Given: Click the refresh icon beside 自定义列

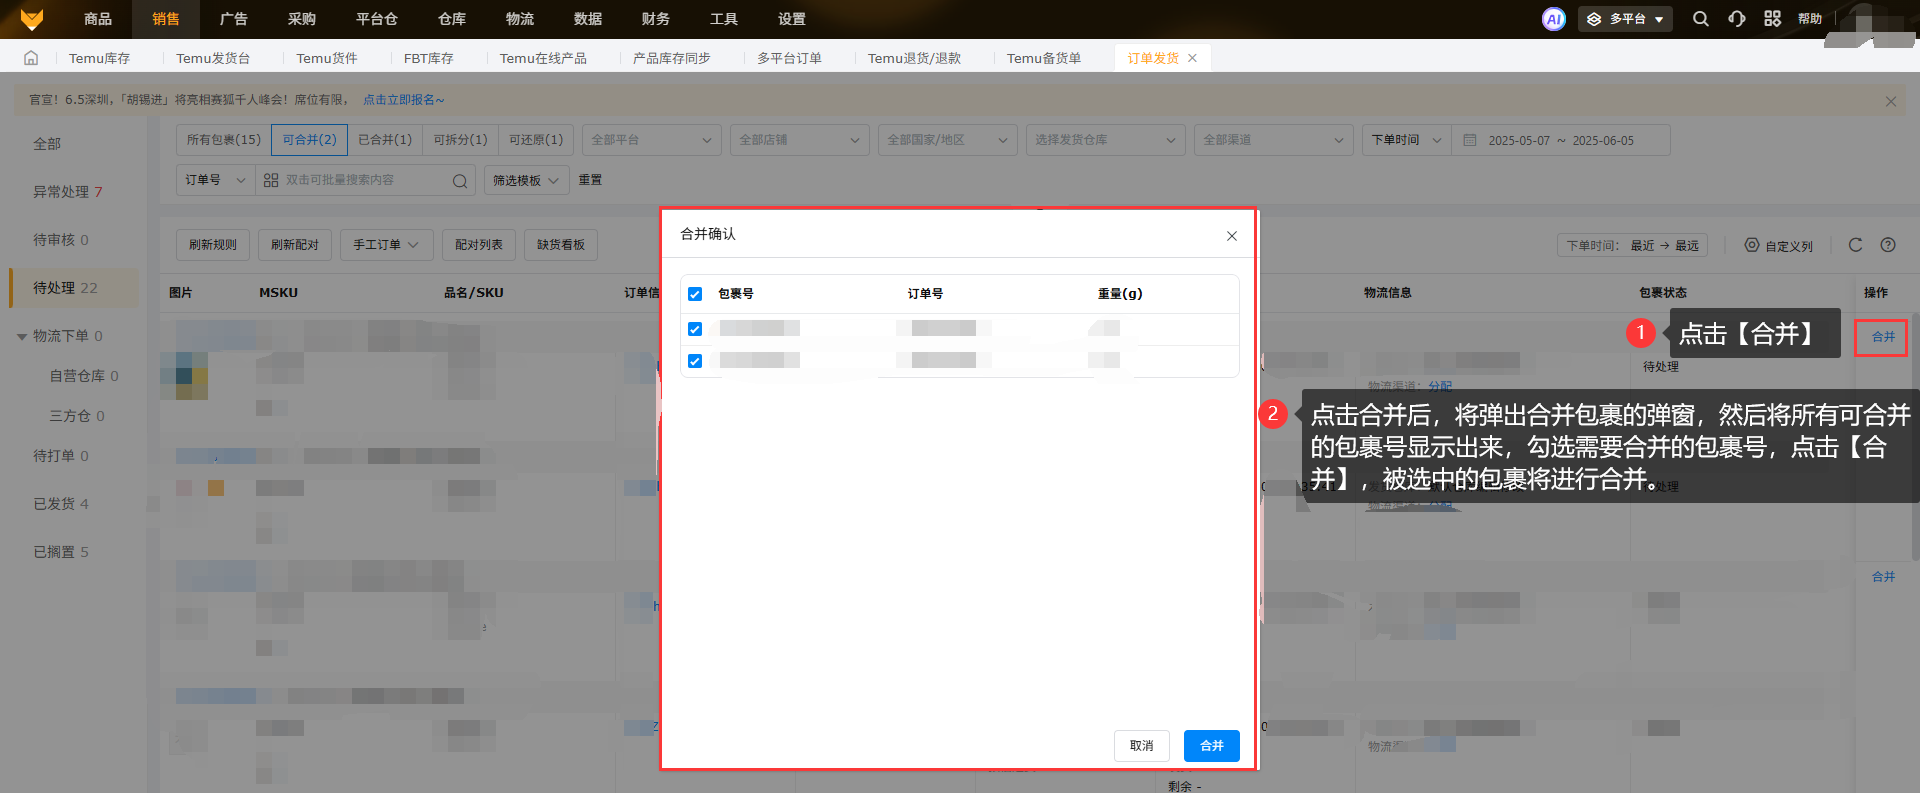Looking at the screenshot, I should pyautogui.click(x=1855, y=245).
